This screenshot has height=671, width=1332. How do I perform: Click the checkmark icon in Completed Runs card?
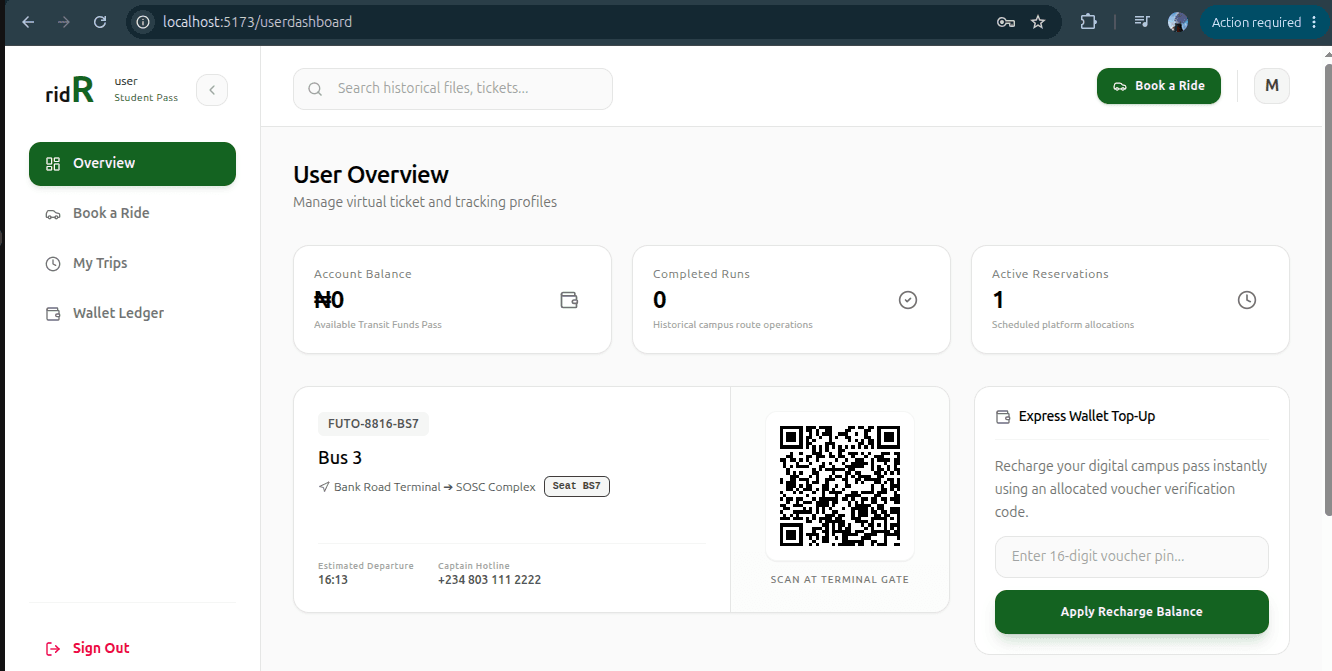[908, 300]
